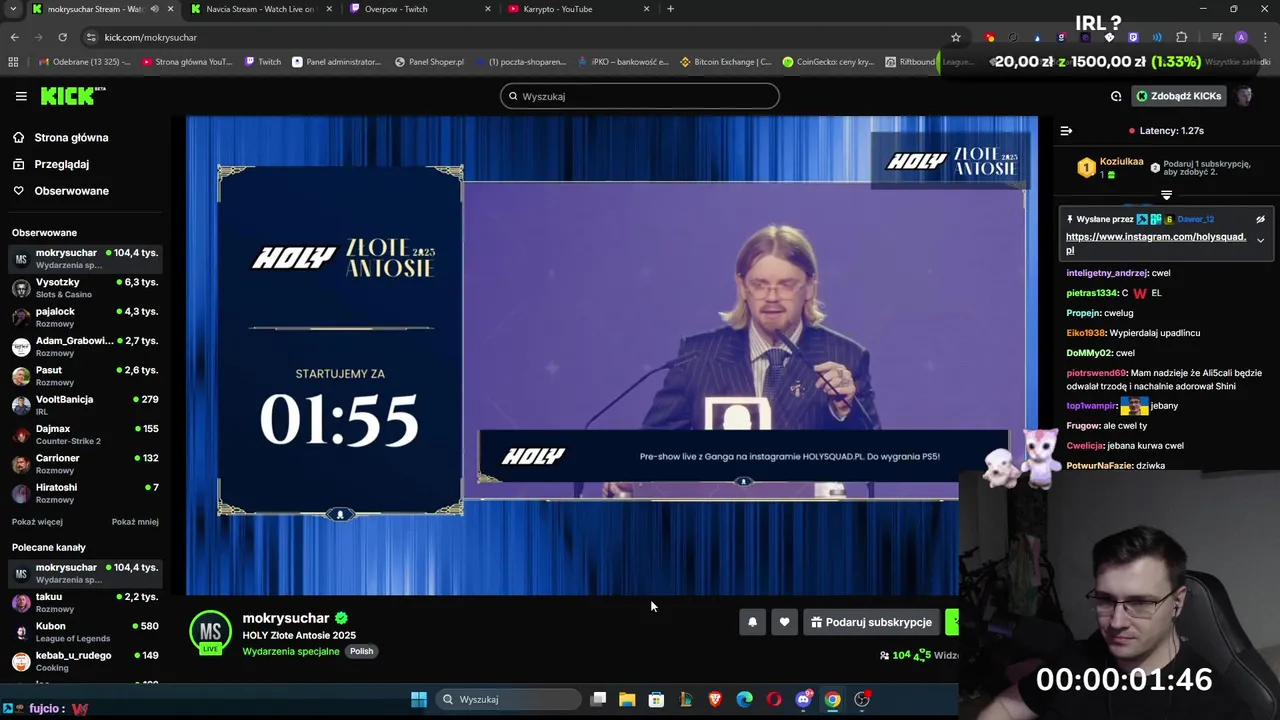Mute the mokrysuchar tab audio icon
The width and height of the screenshot is (1280, 720).
154,9
